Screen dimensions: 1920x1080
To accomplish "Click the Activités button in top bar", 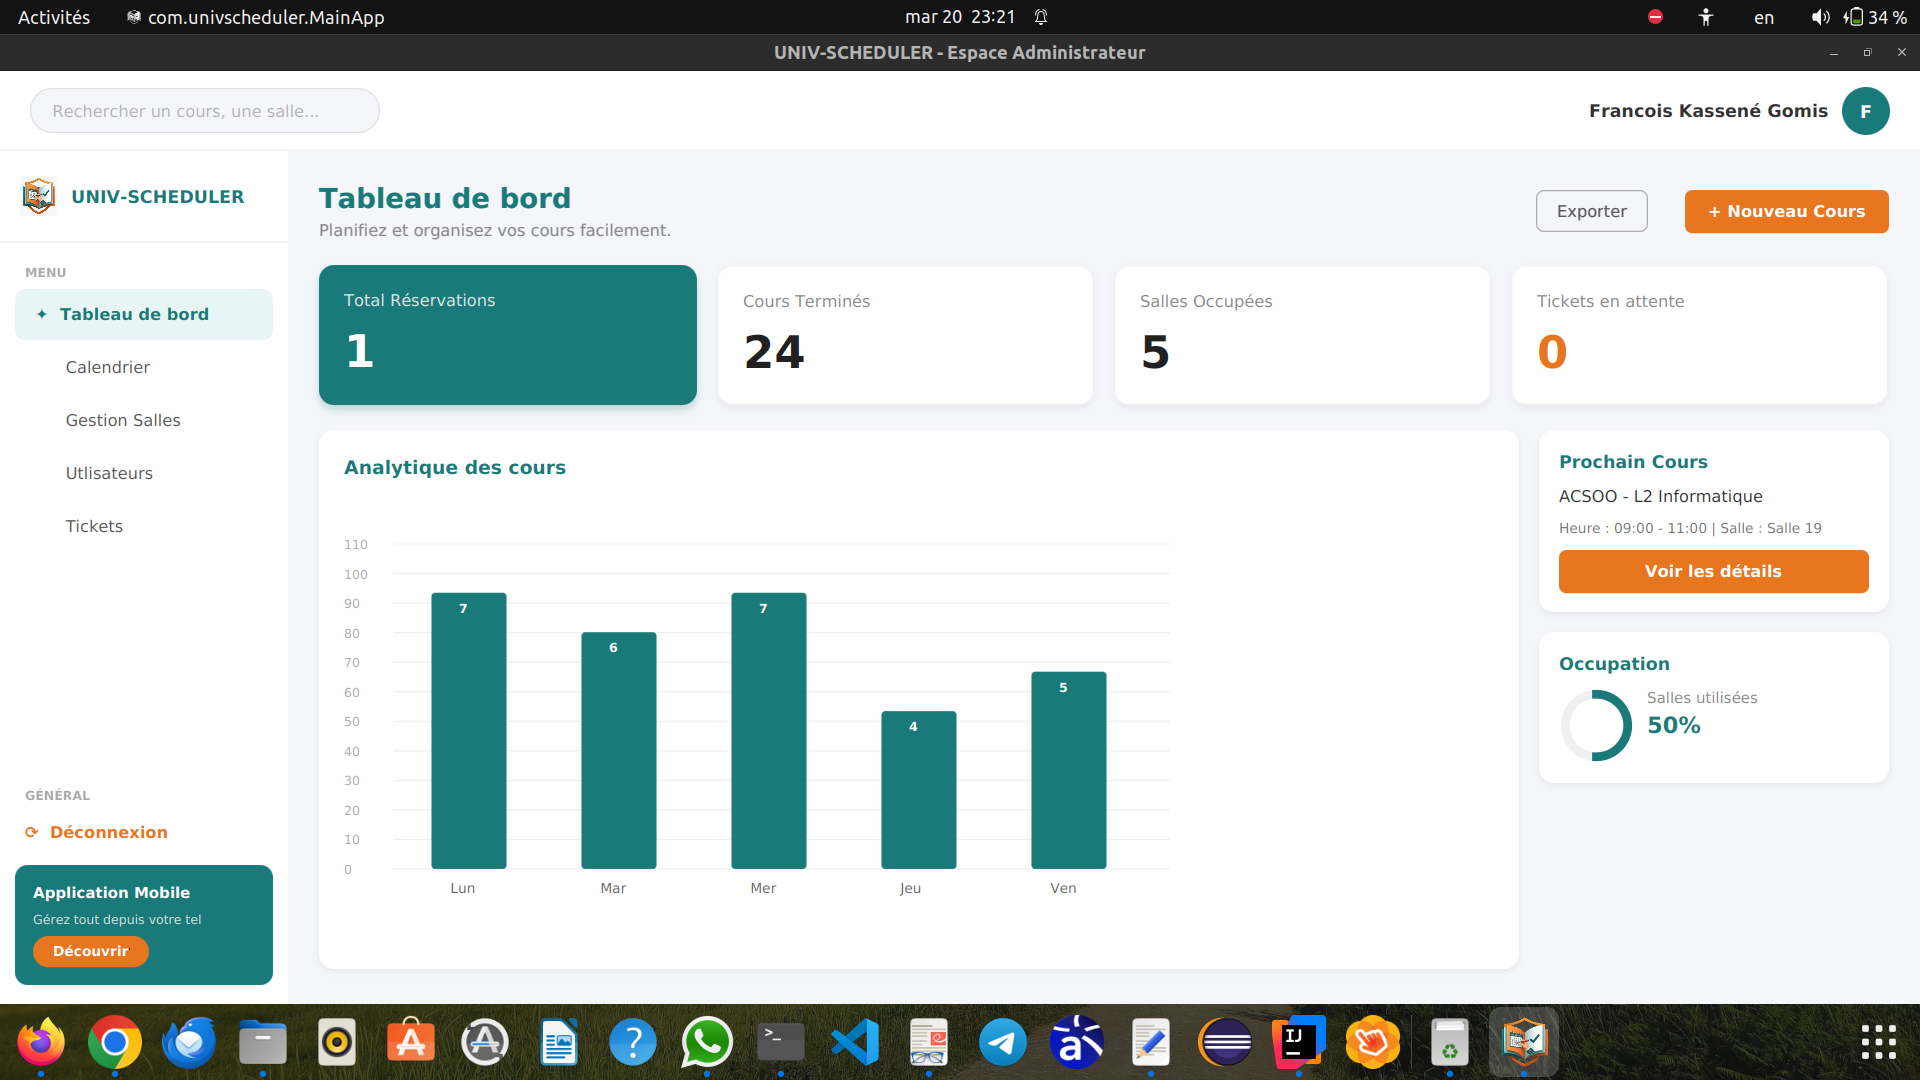I will pyautogui.click(x=54, y=17).
